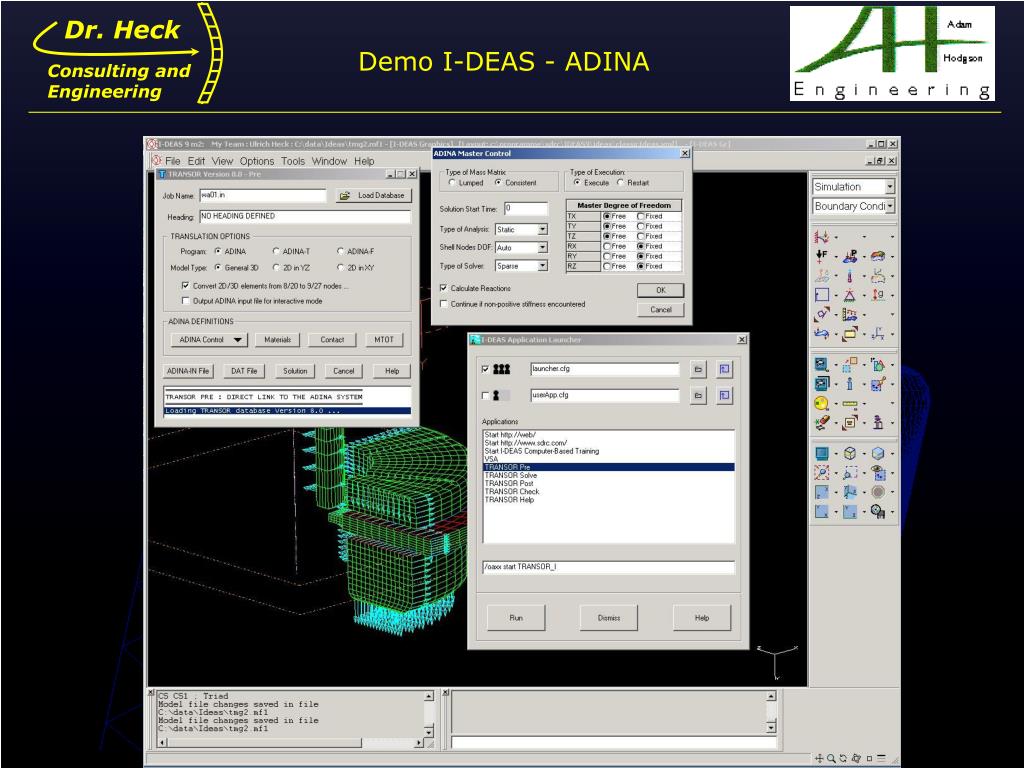Click the rotate arrows icon in status bar

pyautogui.click(x=843, y=758)
